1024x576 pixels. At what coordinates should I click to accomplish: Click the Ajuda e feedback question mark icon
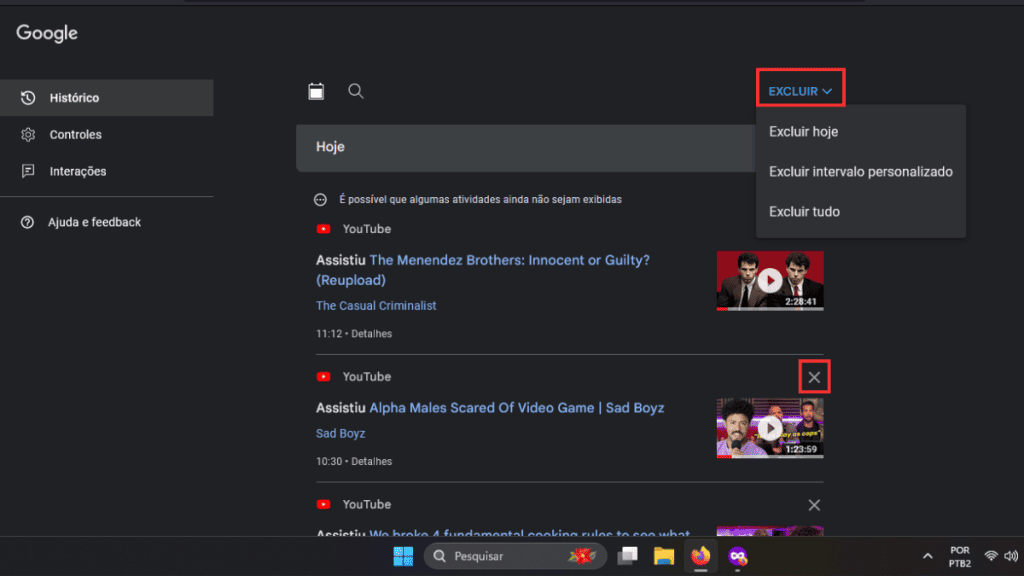[29, 222]
